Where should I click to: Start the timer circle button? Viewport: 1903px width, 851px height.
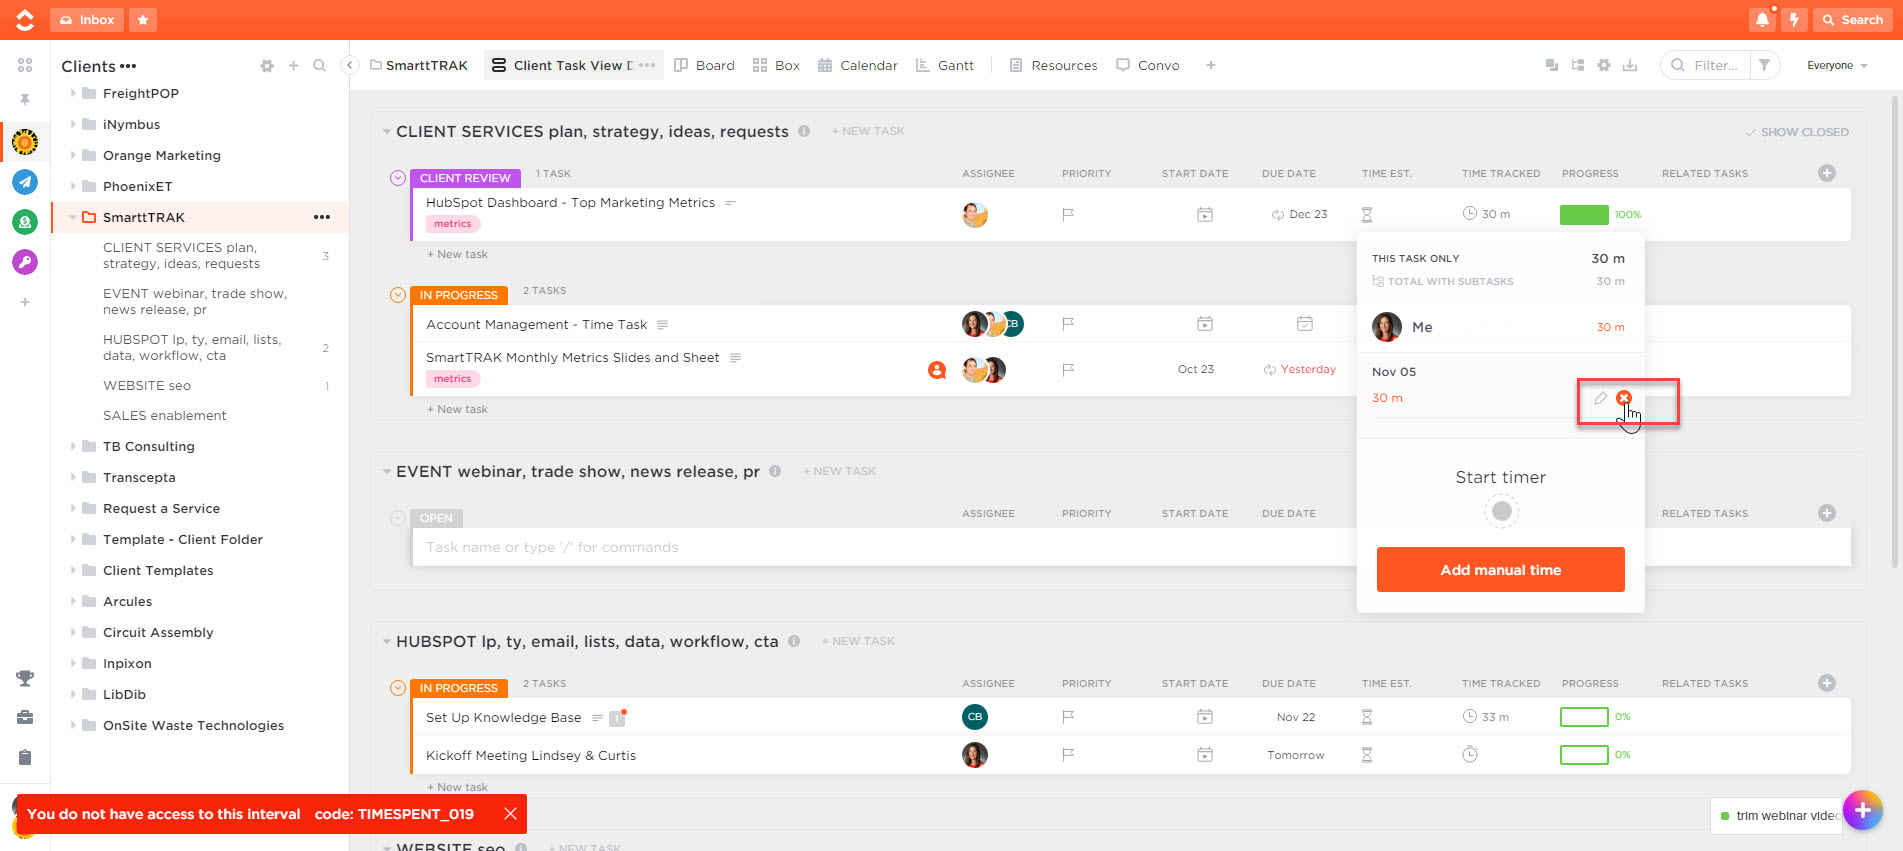(x=1501, y=511)
